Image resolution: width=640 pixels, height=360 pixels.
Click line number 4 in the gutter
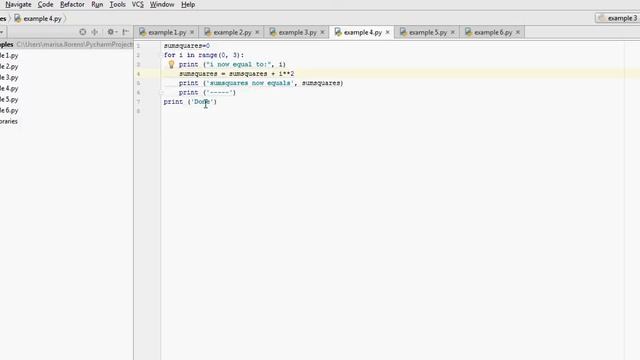138,74
